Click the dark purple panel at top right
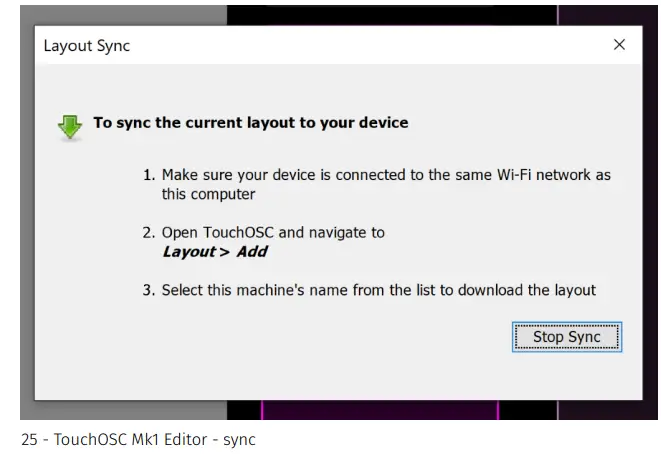The height and width of the screenshot is (454, 661). (x=608, y=14)
